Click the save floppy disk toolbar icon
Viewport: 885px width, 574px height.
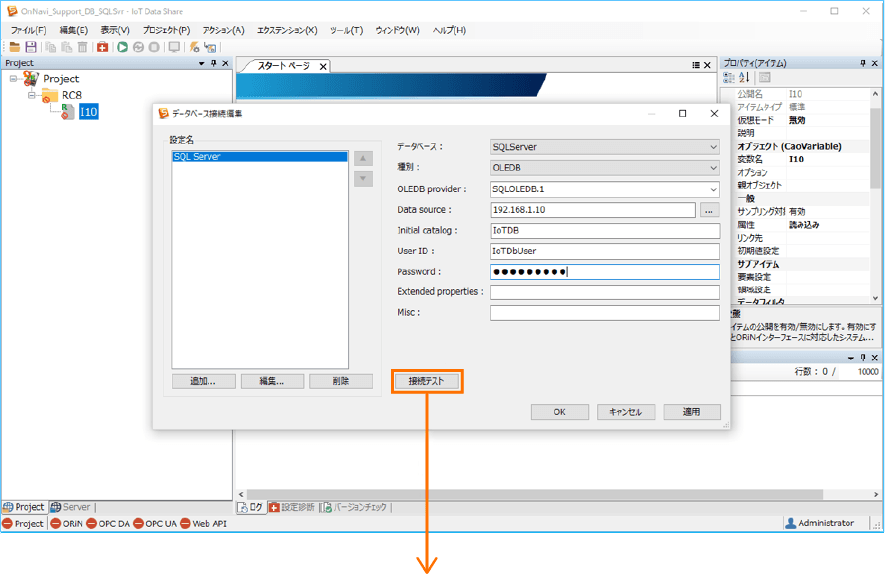pos(31,47)
